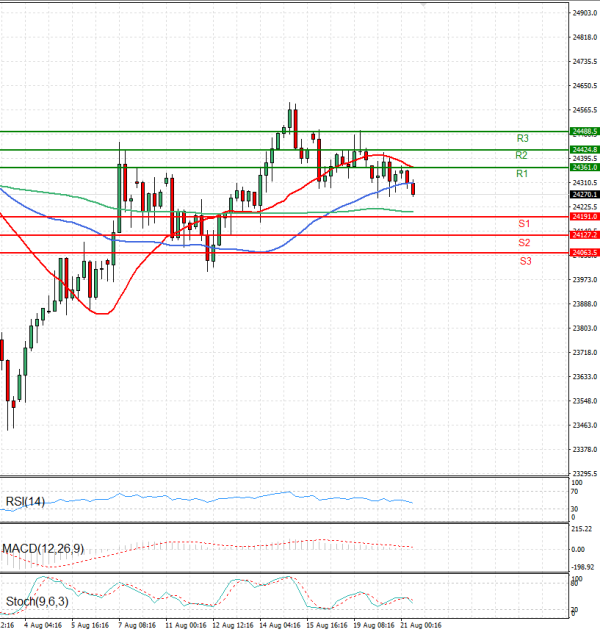600x632 pixels.
Task: Click the 24650.5 price axis value
Action: [x=585, y=86]
